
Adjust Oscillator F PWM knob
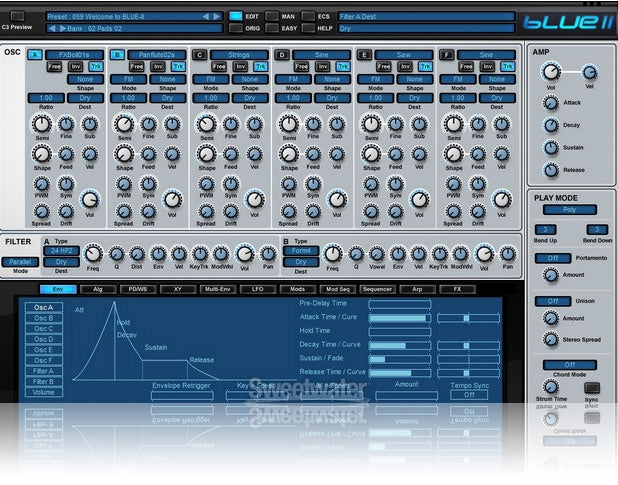pyautogui.click(x=454, y=184)
